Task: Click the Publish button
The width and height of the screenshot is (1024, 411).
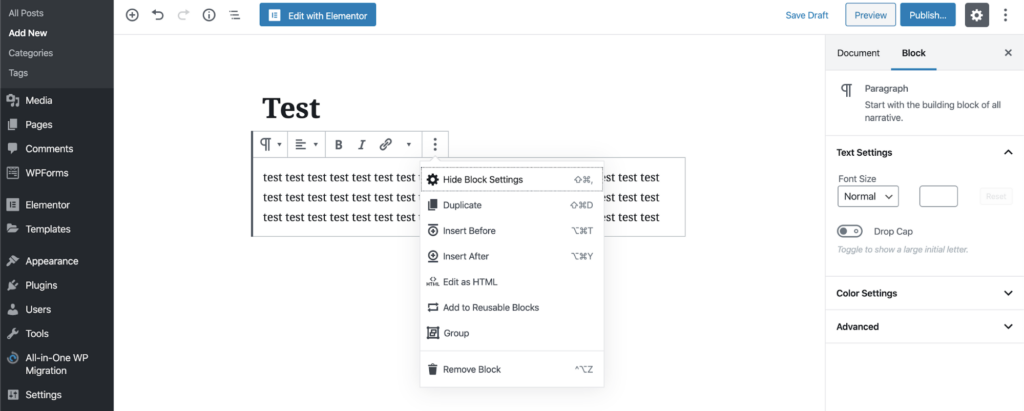Action: 927,15
